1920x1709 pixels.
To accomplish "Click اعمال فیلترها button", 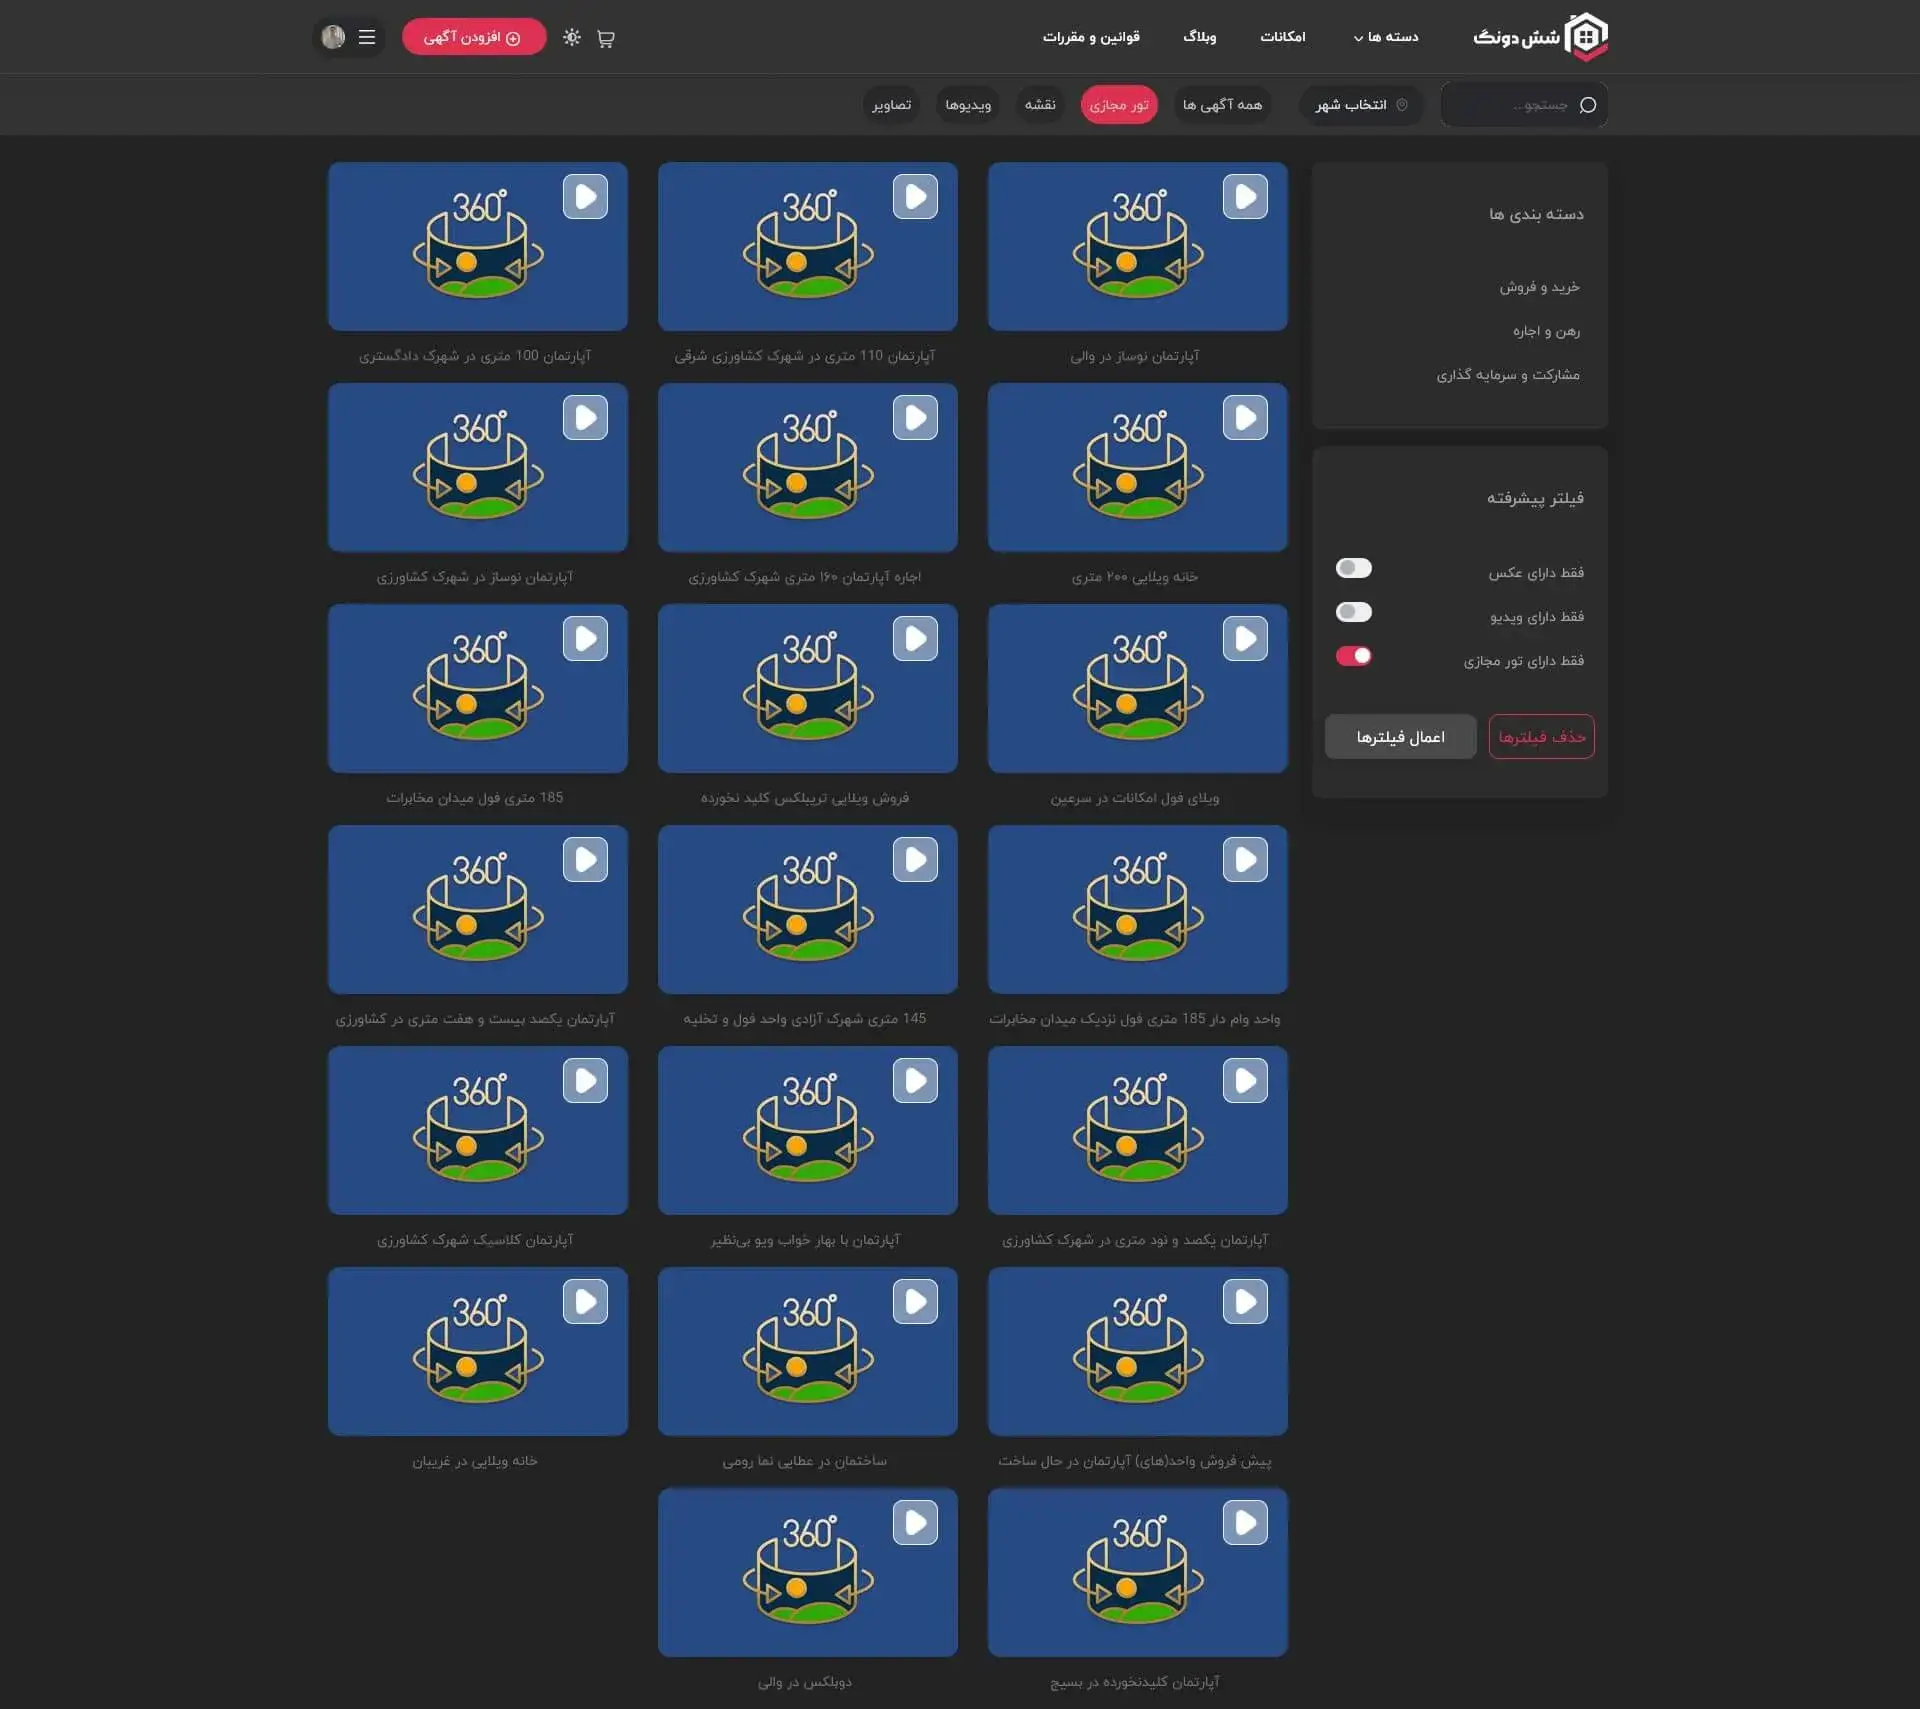I will (x=1400, y=737).
